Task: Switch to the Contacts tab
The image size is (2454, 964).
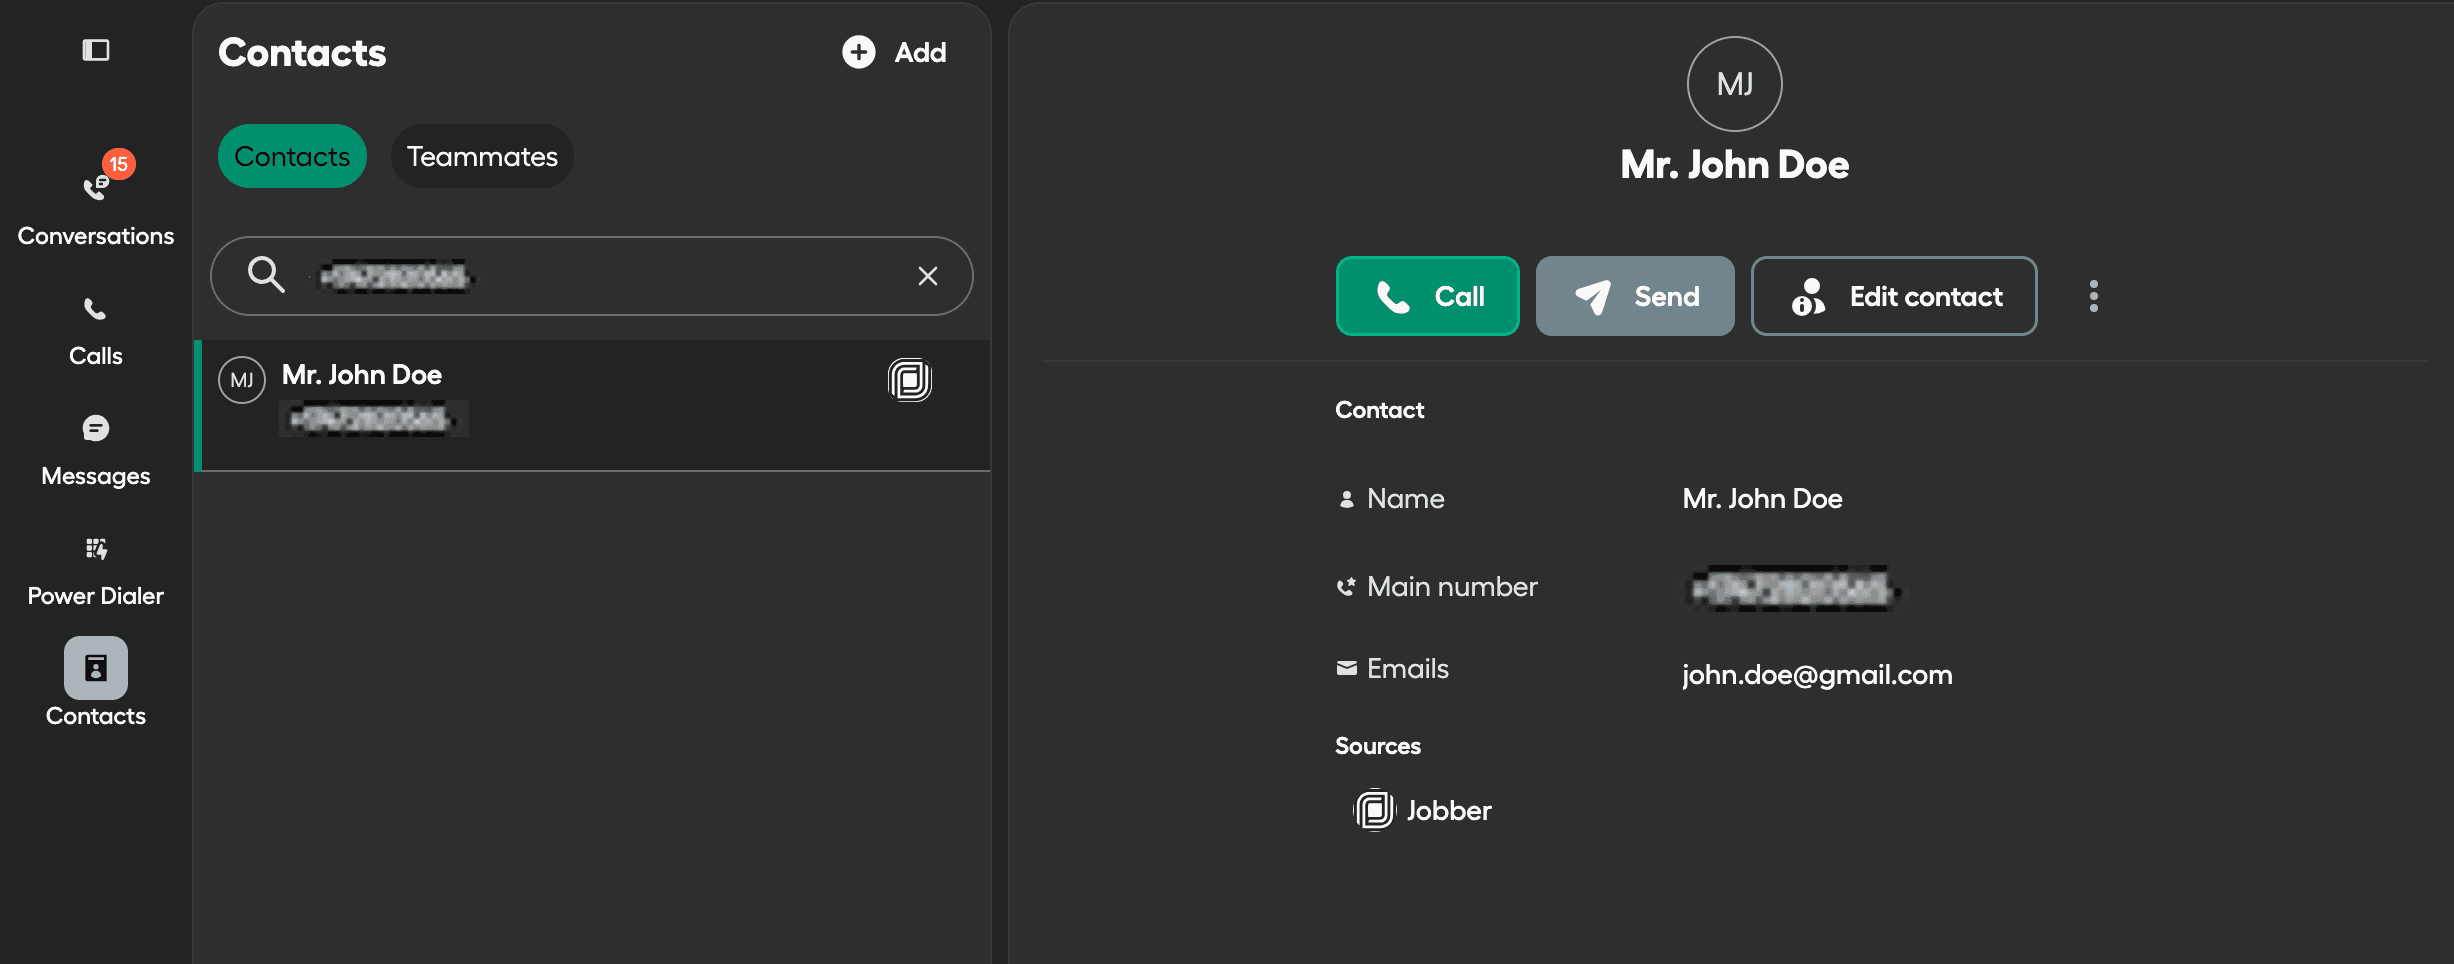Action: point(291,156)
